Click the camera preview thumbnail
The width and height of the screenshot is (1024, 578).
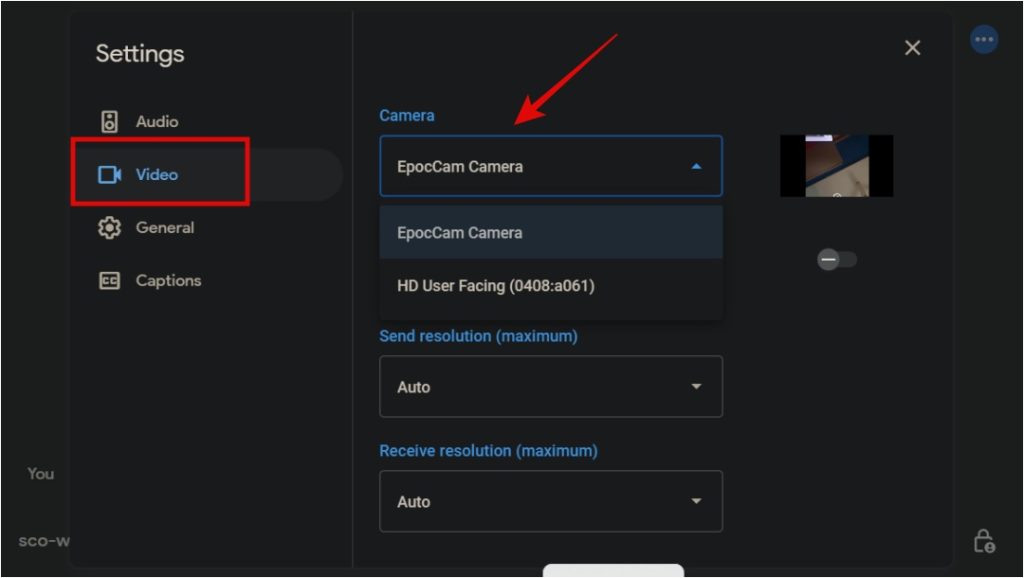tap(837, 166)
